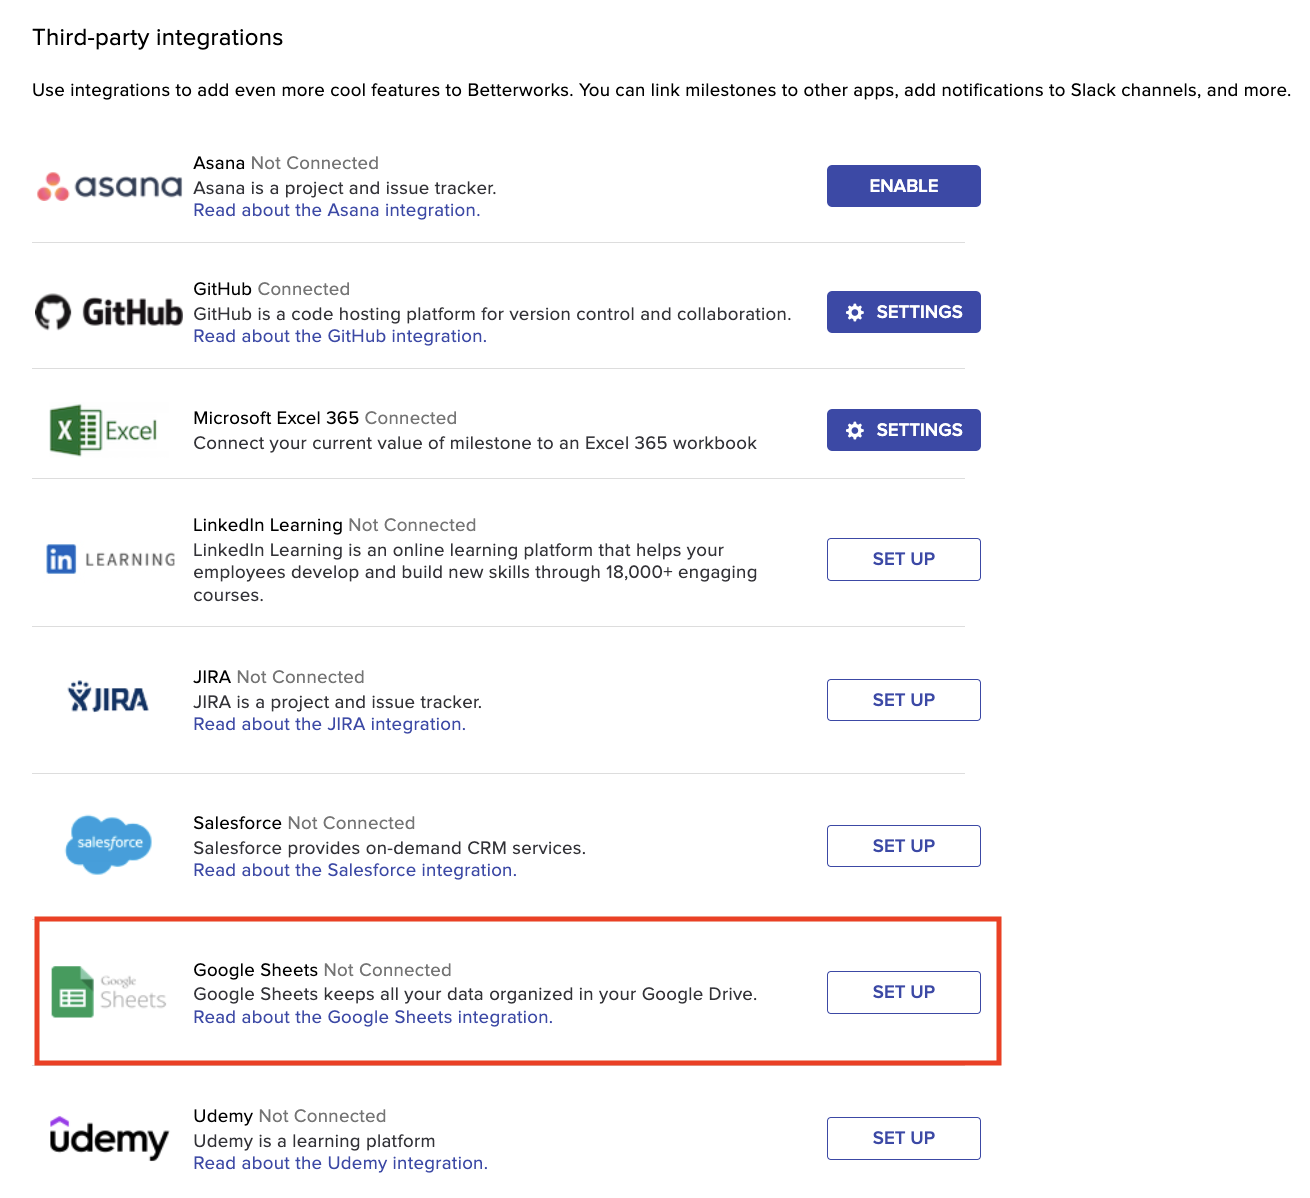The image size is (1310, 1198).
Task: Read about the JIRA integration
Action: [330, 724]
